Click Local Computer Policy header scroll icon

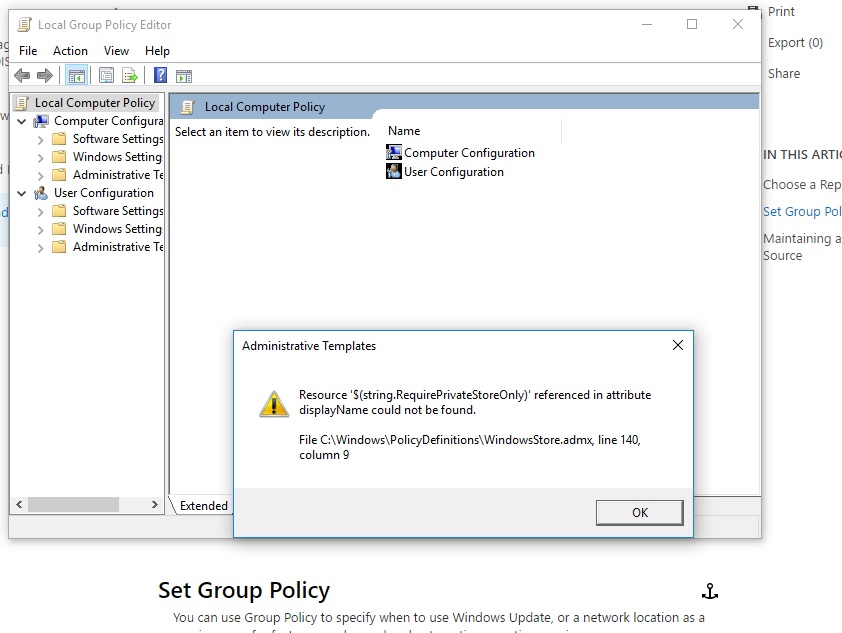point(187,107)
